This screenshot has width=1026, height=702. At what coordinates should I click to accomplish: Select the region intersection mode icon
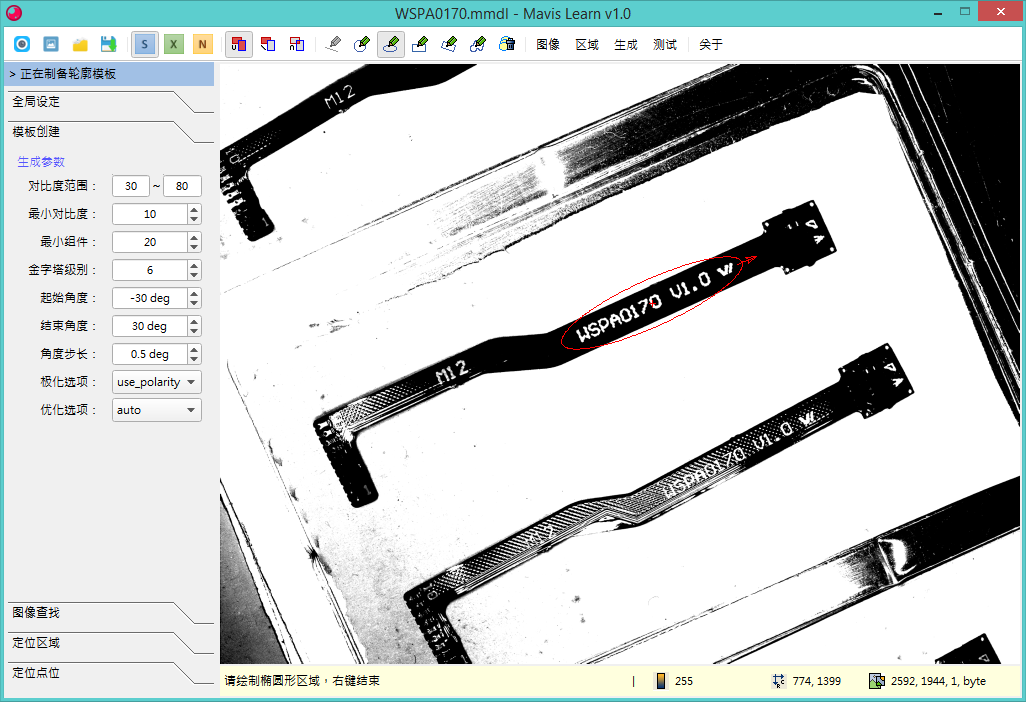pyautogui.click(x=297, y=44)
